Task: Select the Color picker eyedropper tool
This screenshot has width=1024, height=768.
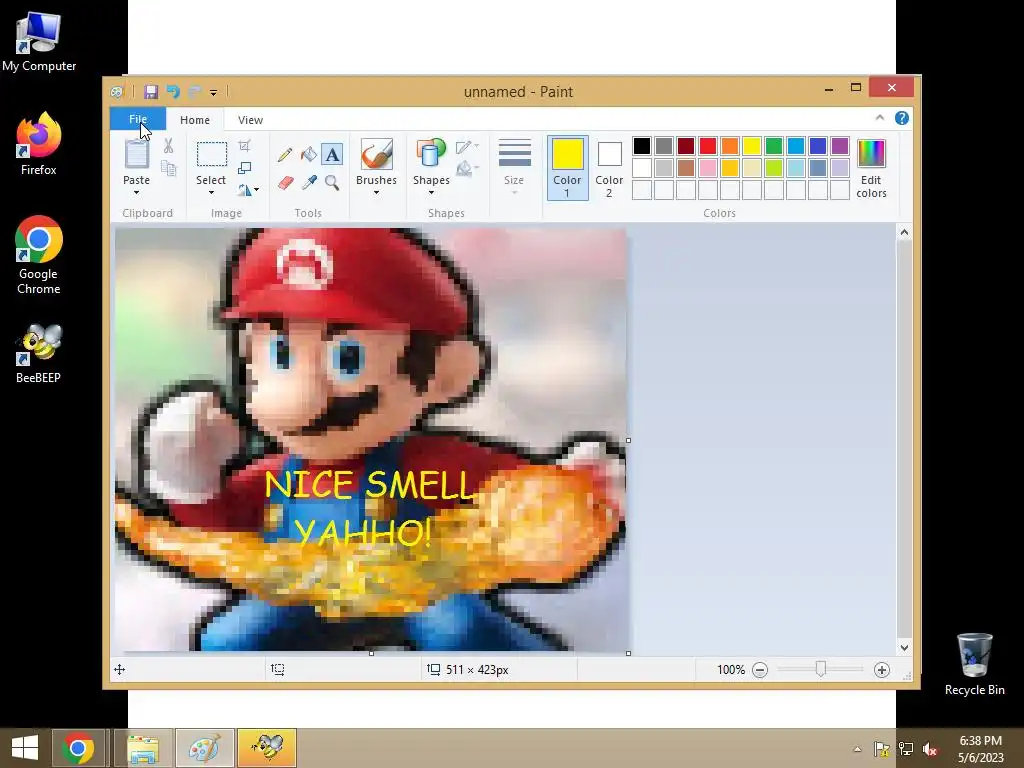Action: (309, 182)
